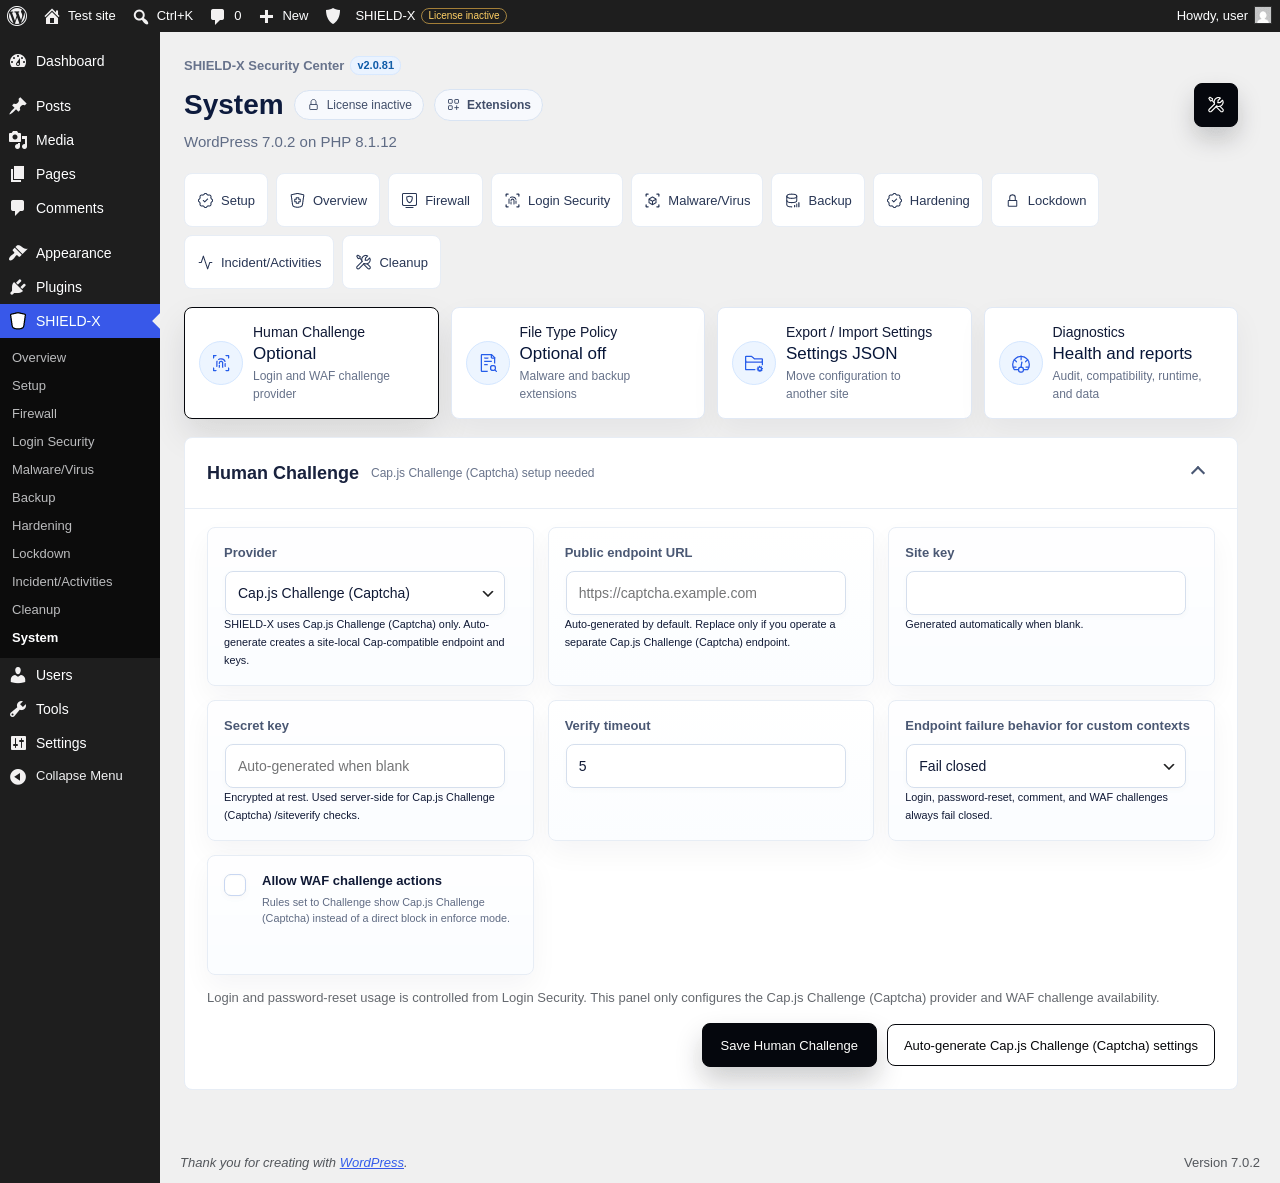Collapse the Human Challenge panel chevron
Screen dimensions: 1280x1183
(1198, 471)
